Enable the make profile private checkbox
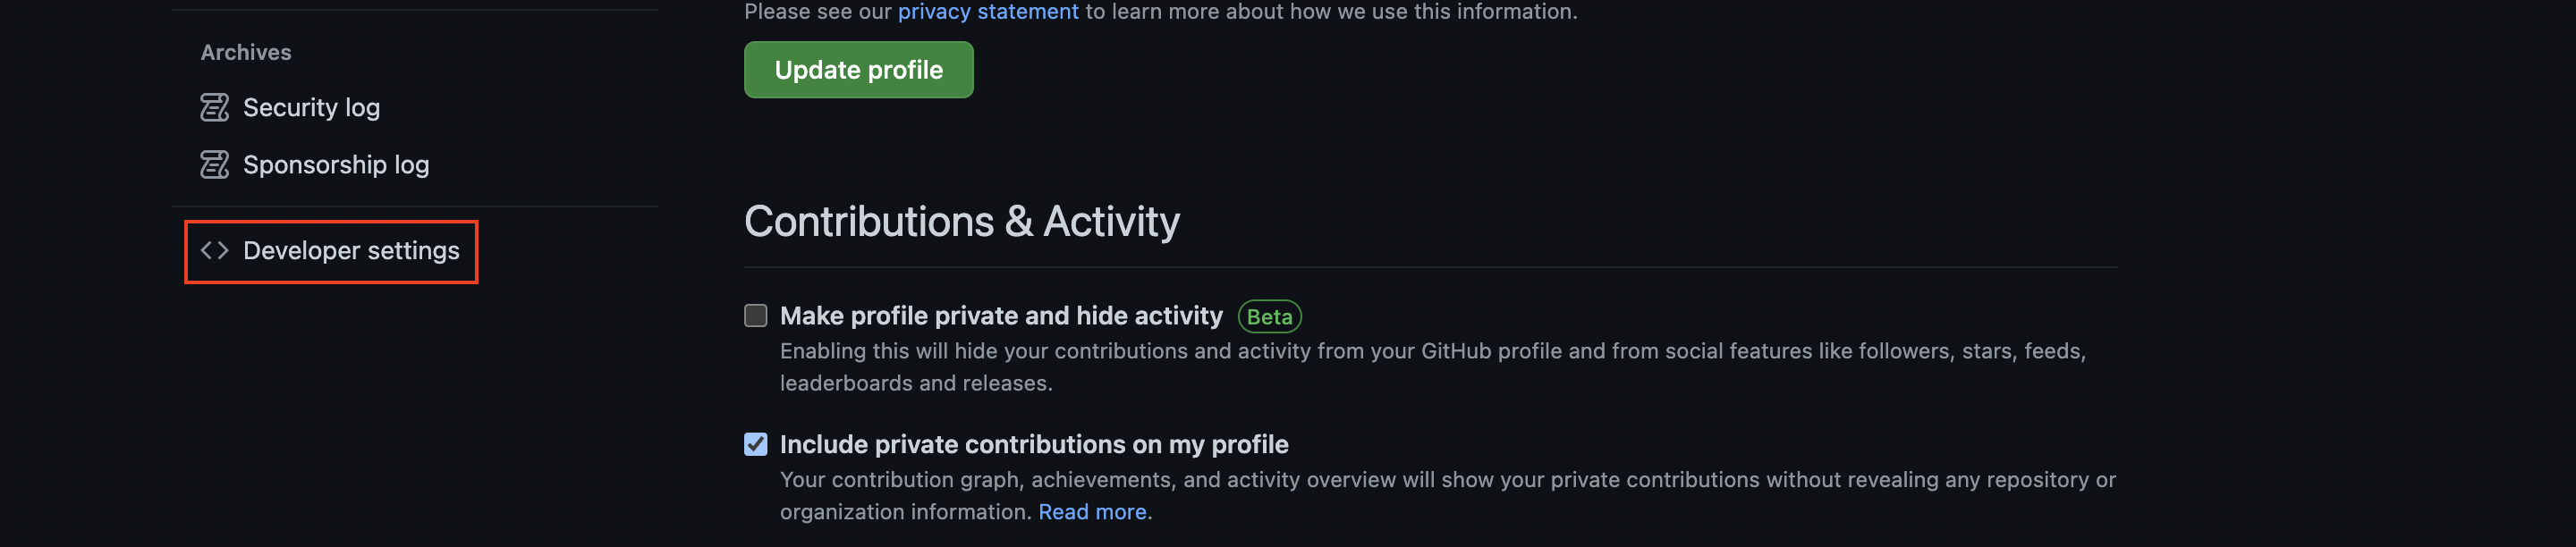 [756, 316]
